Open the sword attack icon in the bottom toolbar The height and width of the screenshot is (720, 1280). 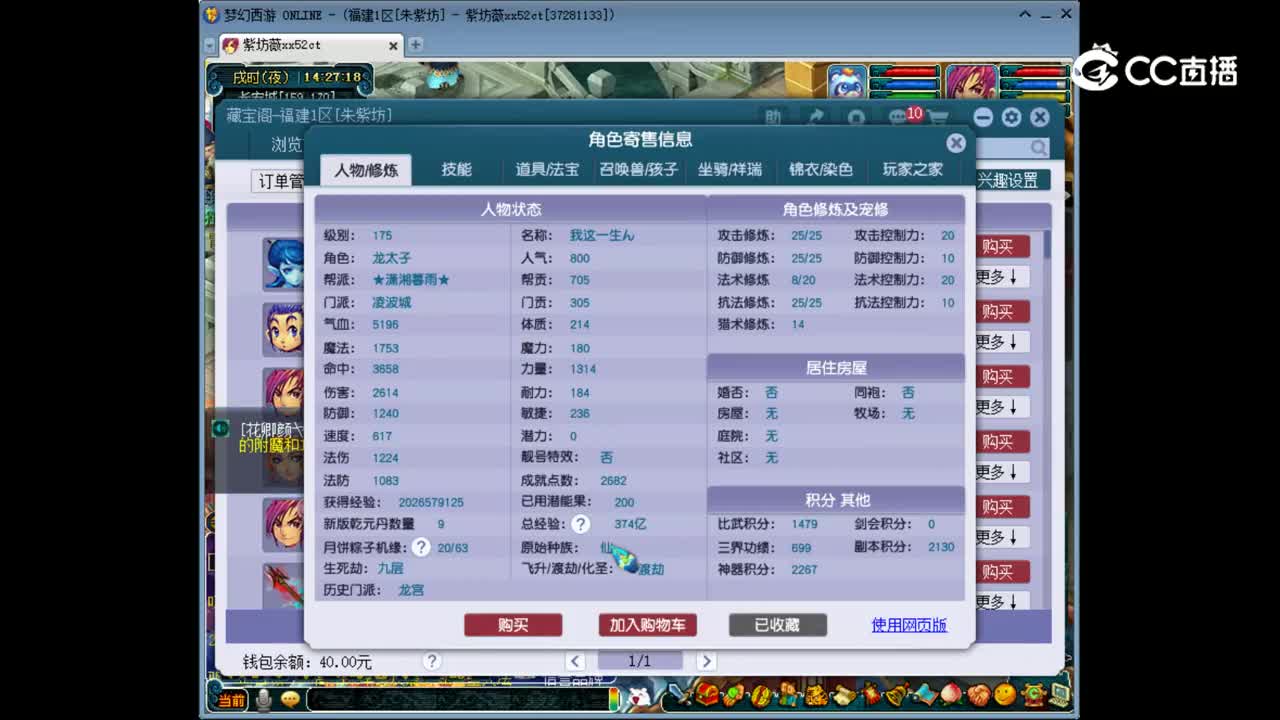coord(682,694)
